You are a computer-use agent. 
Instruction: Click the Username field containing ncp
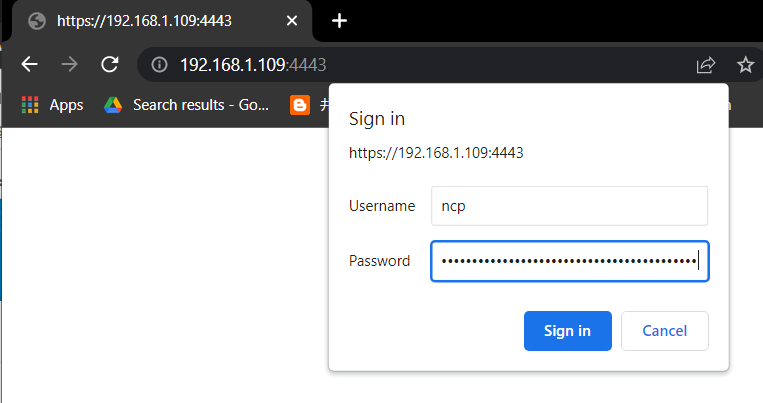[569, 206]
